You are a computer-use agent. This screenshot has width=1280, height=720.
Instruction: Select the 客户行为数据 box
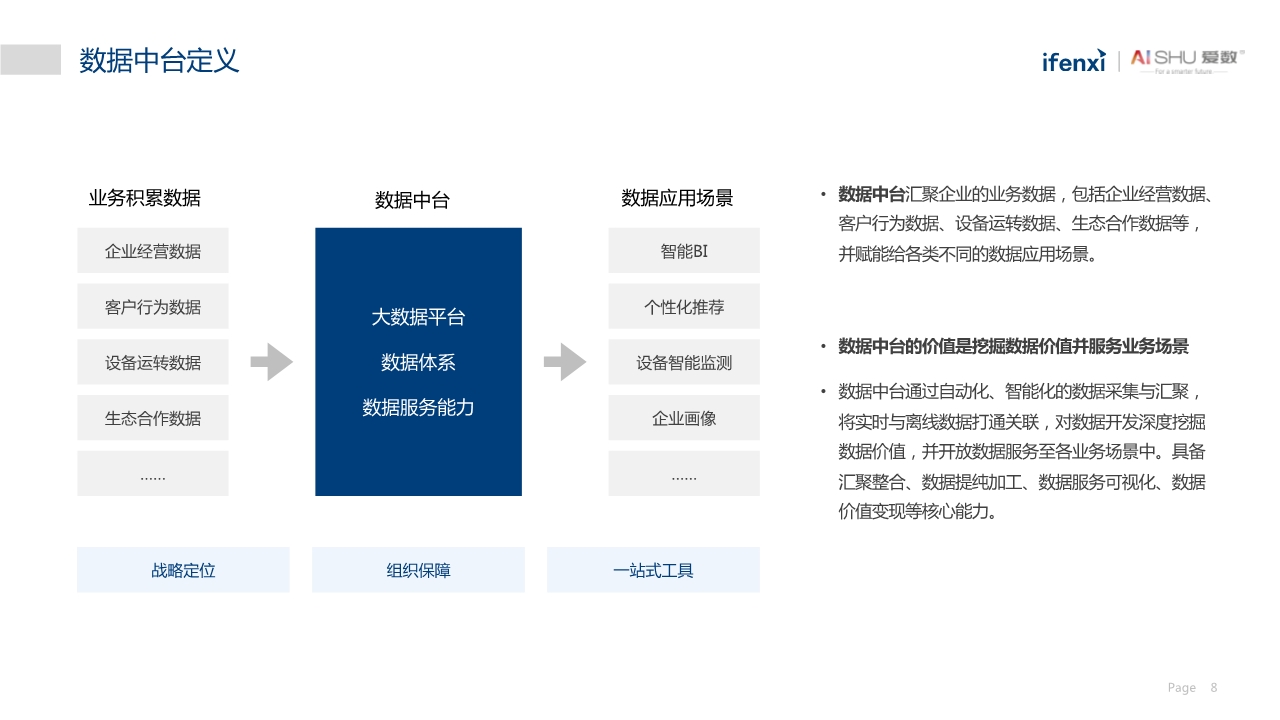[x=153, y=306]
